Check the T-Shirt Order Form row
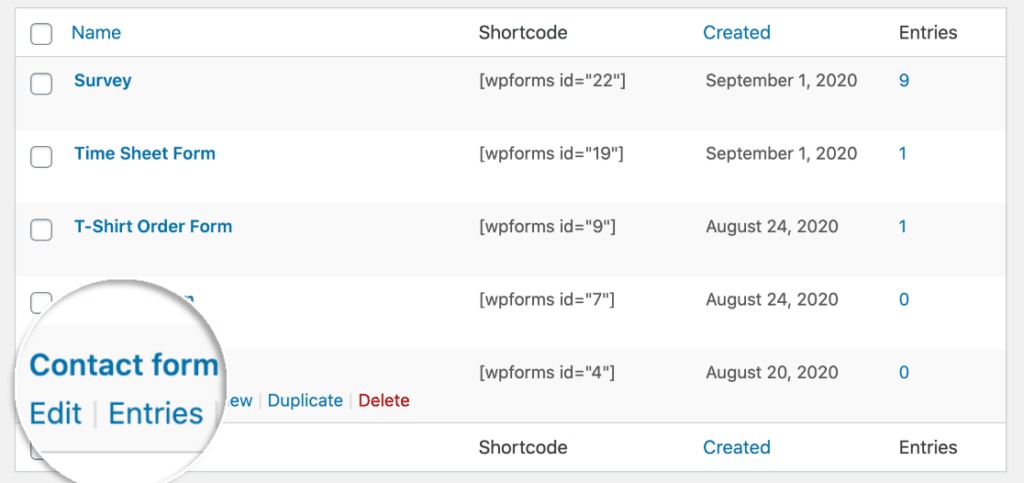Screen dimensions: 1024x483 [41, 230]
